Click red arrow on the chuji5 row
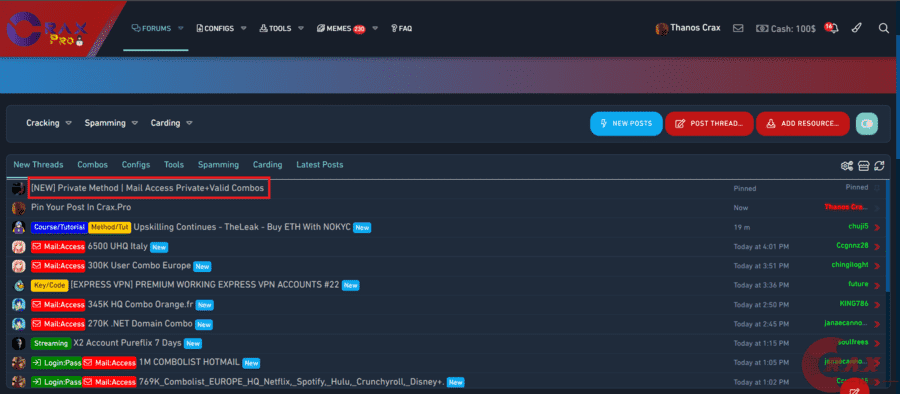The width and height of the screenshot is (900, 394). click(876, 227)
